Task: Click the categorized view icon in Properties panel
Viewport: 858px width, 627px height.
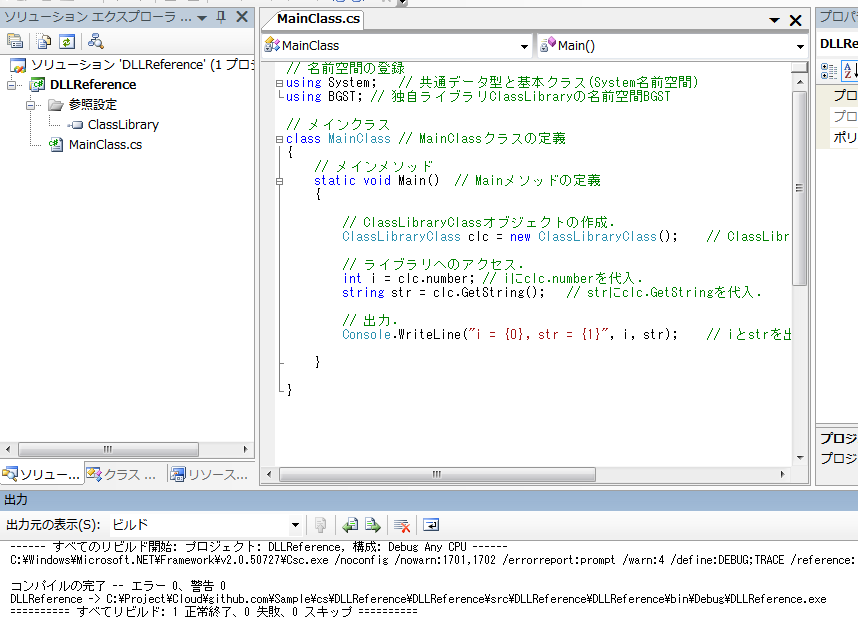Action: click(x=829, y=71)
